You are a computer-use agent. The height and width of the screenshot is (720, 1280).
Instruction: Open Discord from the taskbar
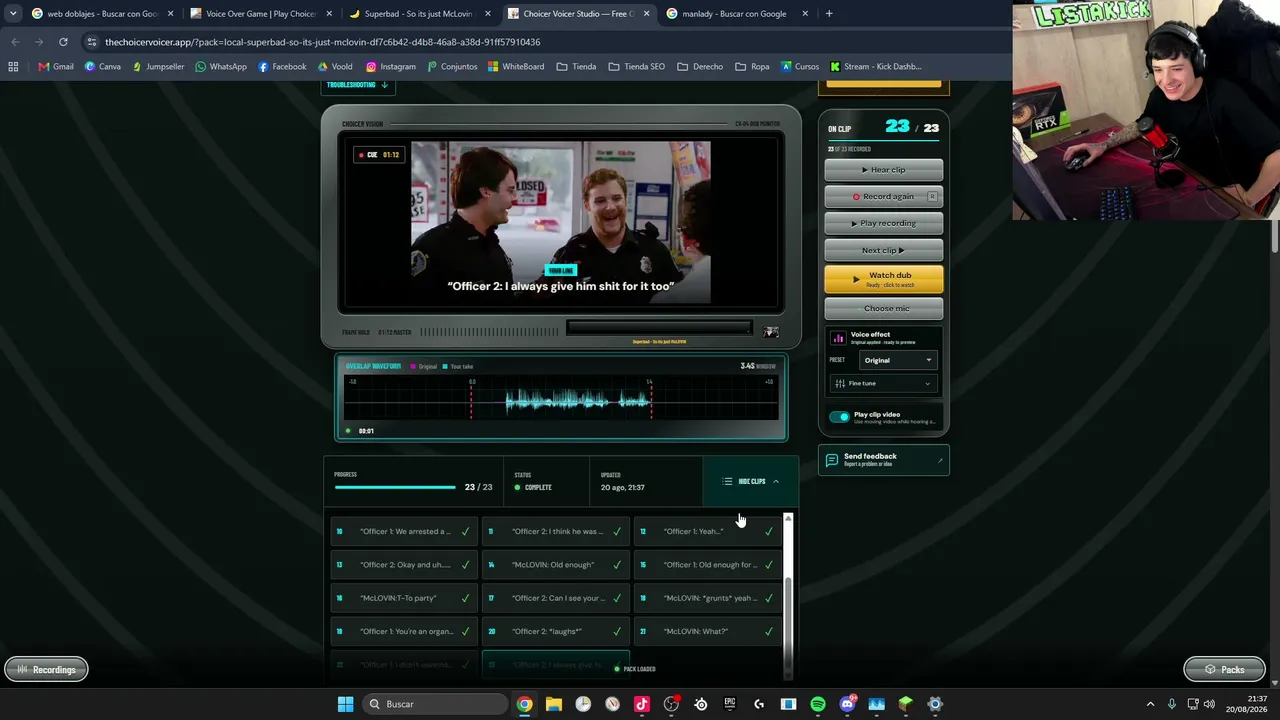[847, 704]
